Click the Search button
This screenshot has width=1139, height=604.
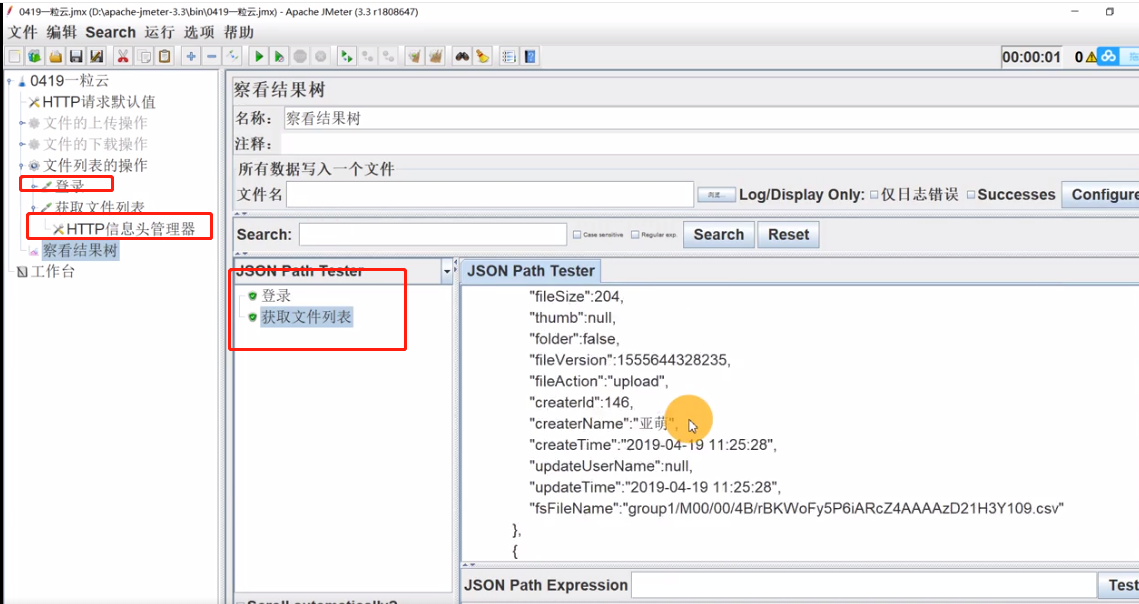pyautogui.click(x=718, y=235)
